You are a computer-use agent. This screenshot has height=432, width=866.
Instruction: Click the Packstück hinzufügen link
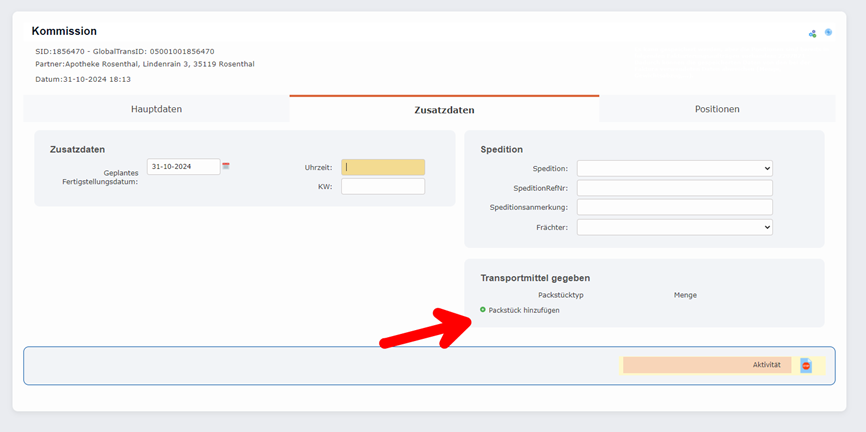point(524,310)
